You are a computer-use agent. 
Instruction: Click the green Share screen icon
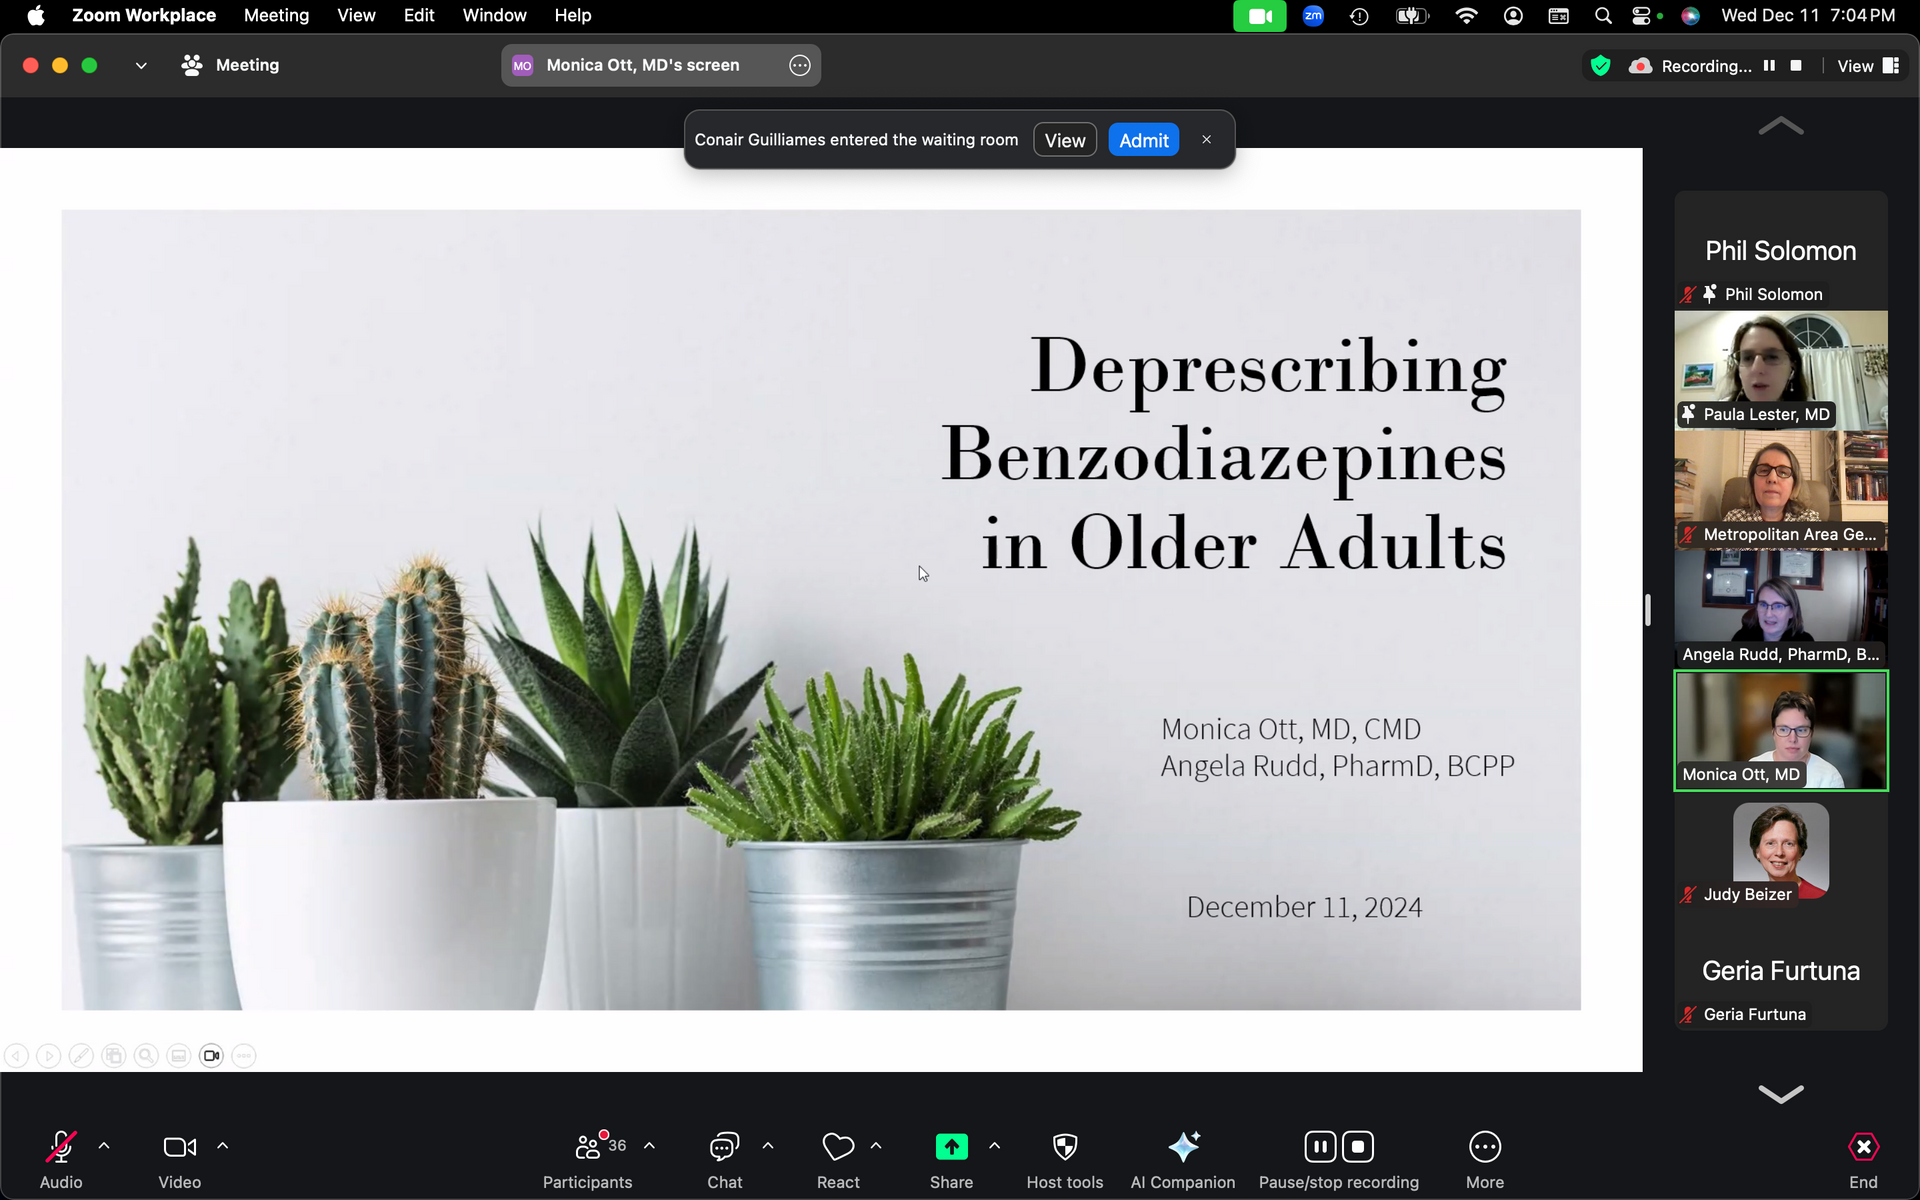coord(951,1147)
